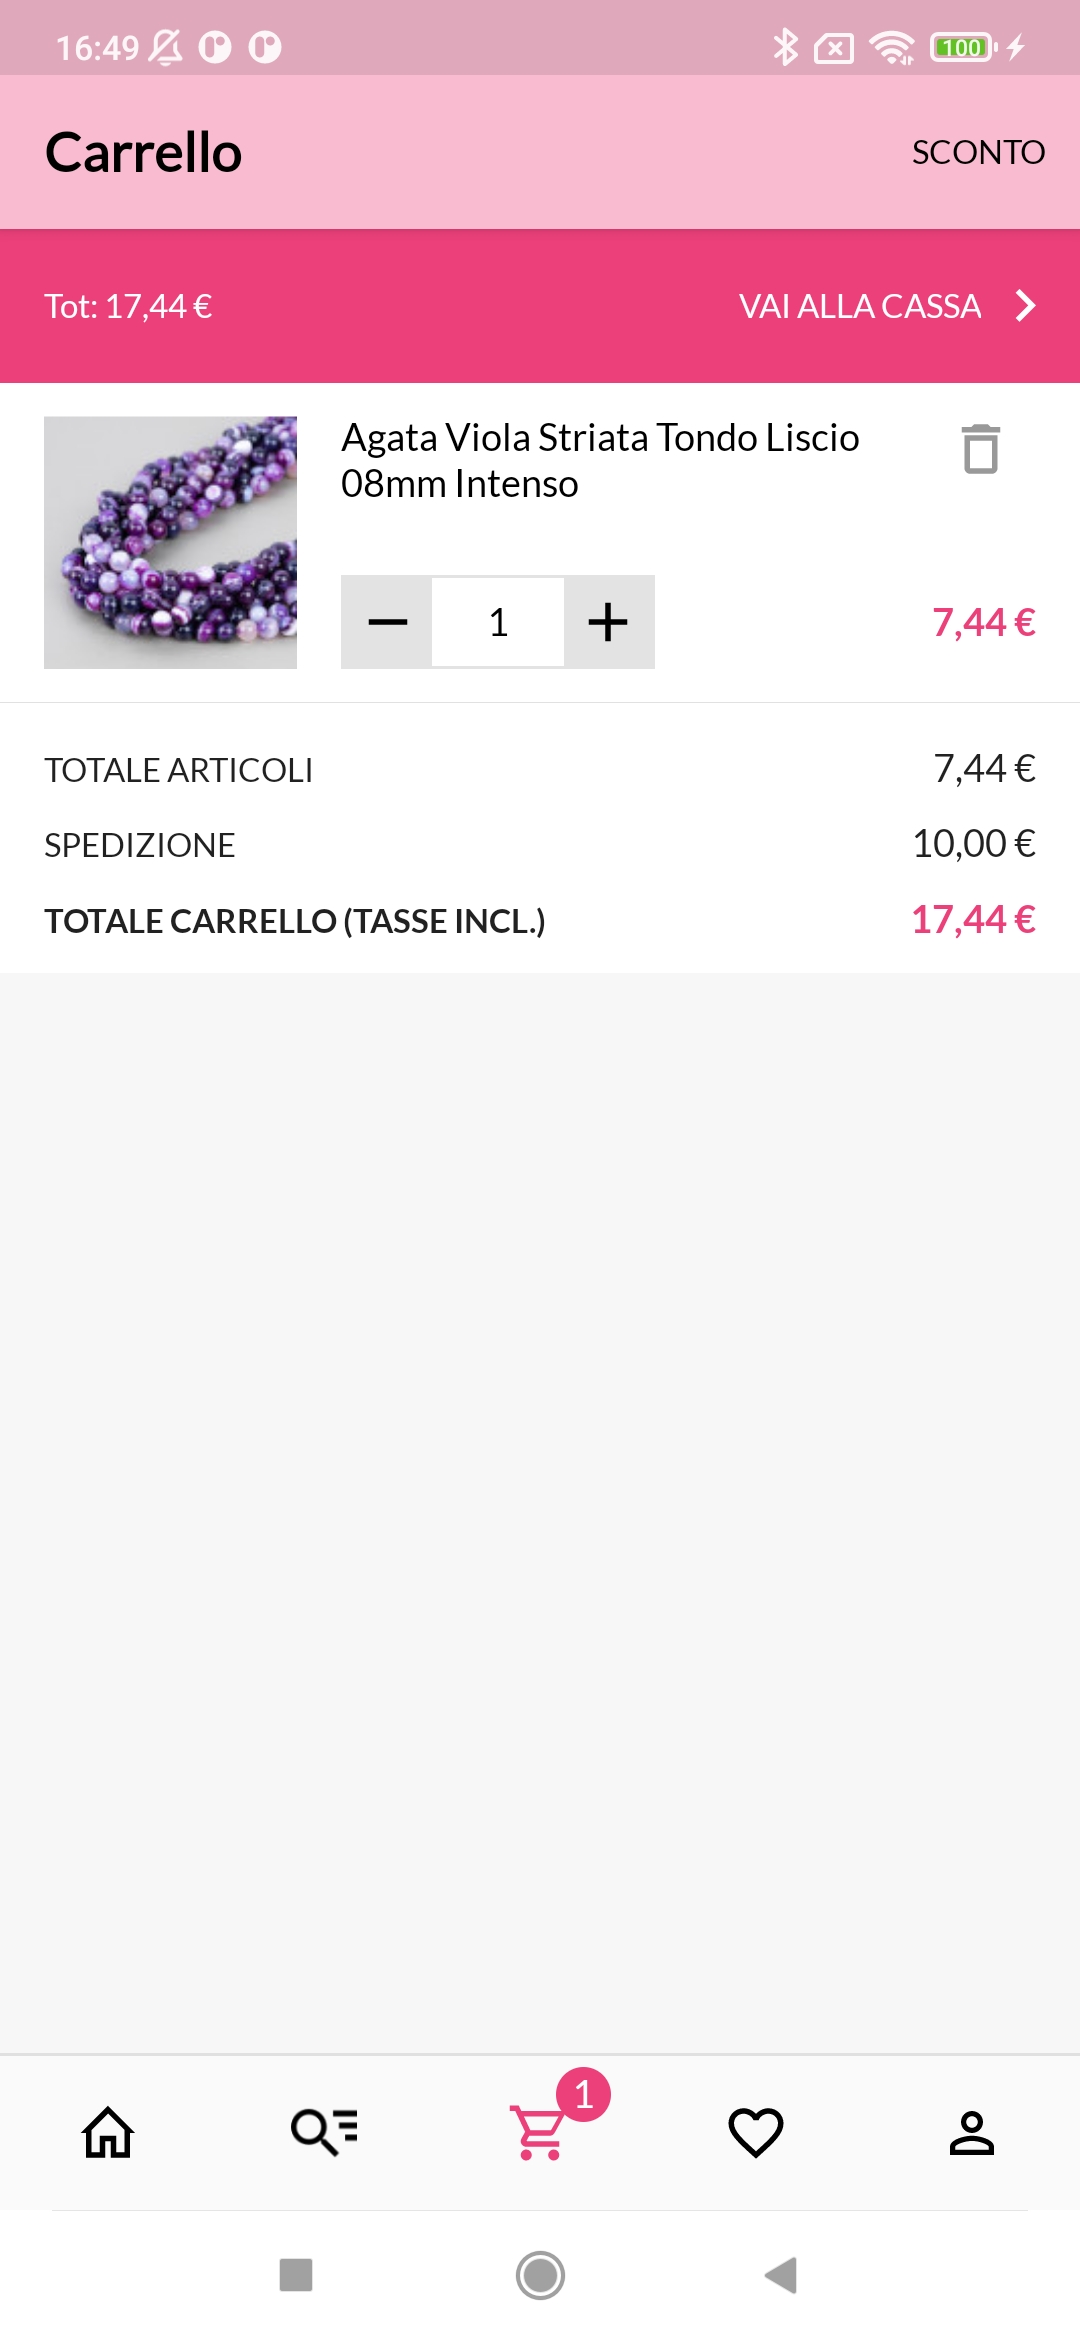Tap the Carrello page title

pyautogui.click(x=144, y=152)
